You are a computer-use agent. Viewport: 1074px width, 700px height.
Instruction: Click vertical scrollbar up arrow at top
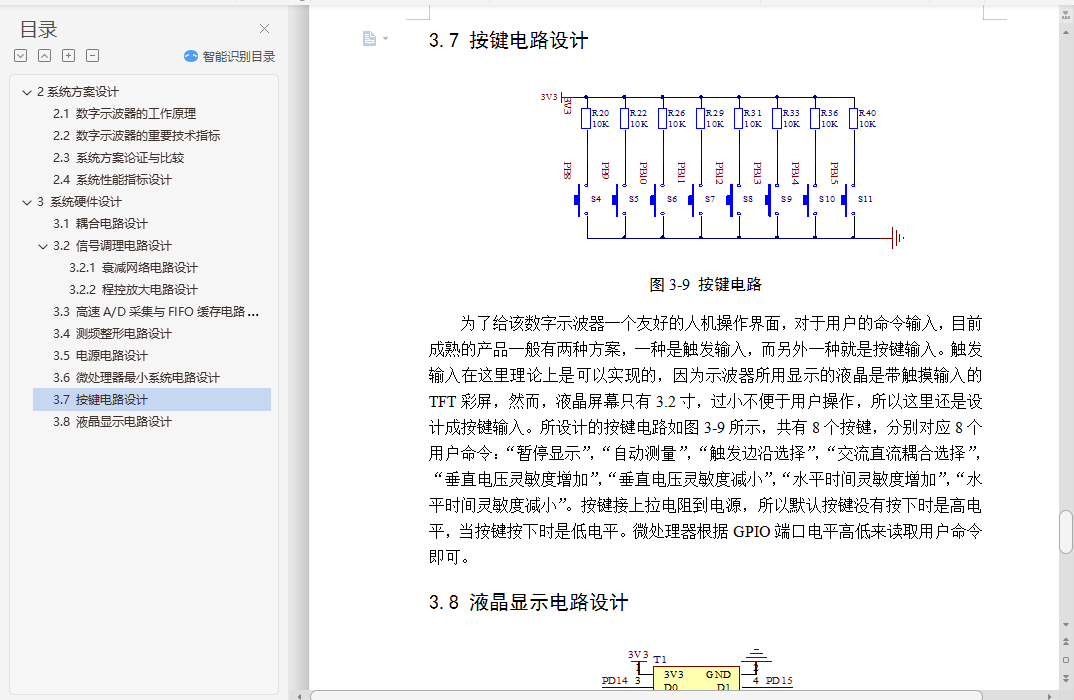click(x=1066, y=32)
